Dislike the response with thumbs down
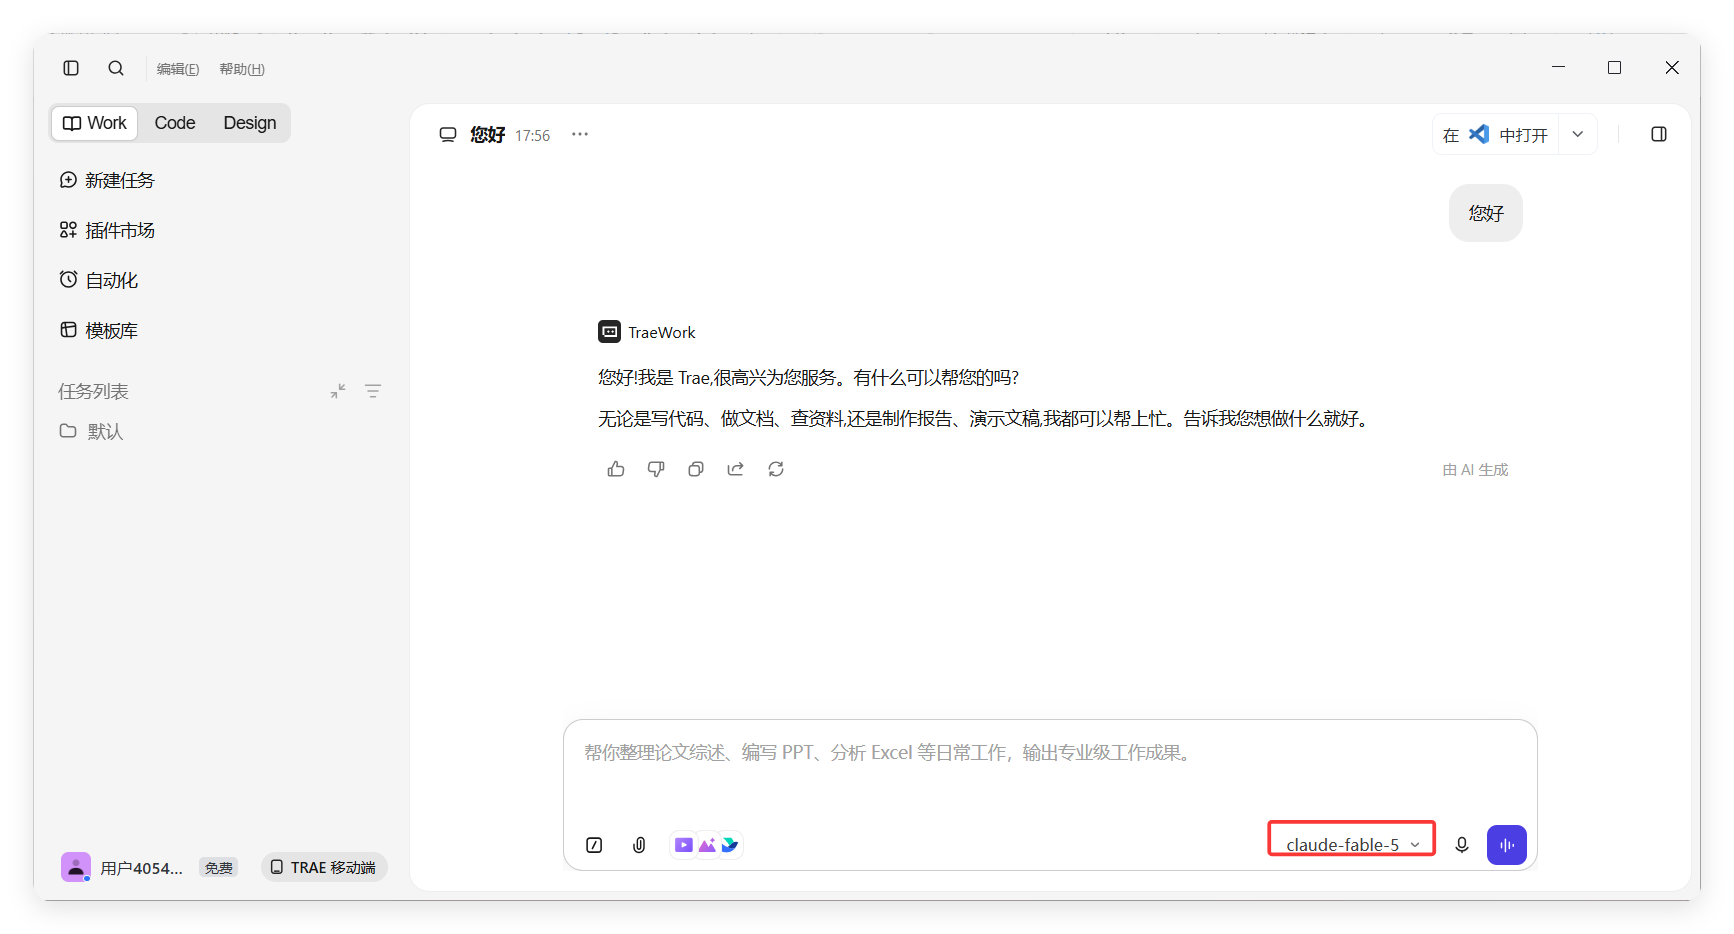The width and height of the screenshot is (1734, 934). click(656, 469)
